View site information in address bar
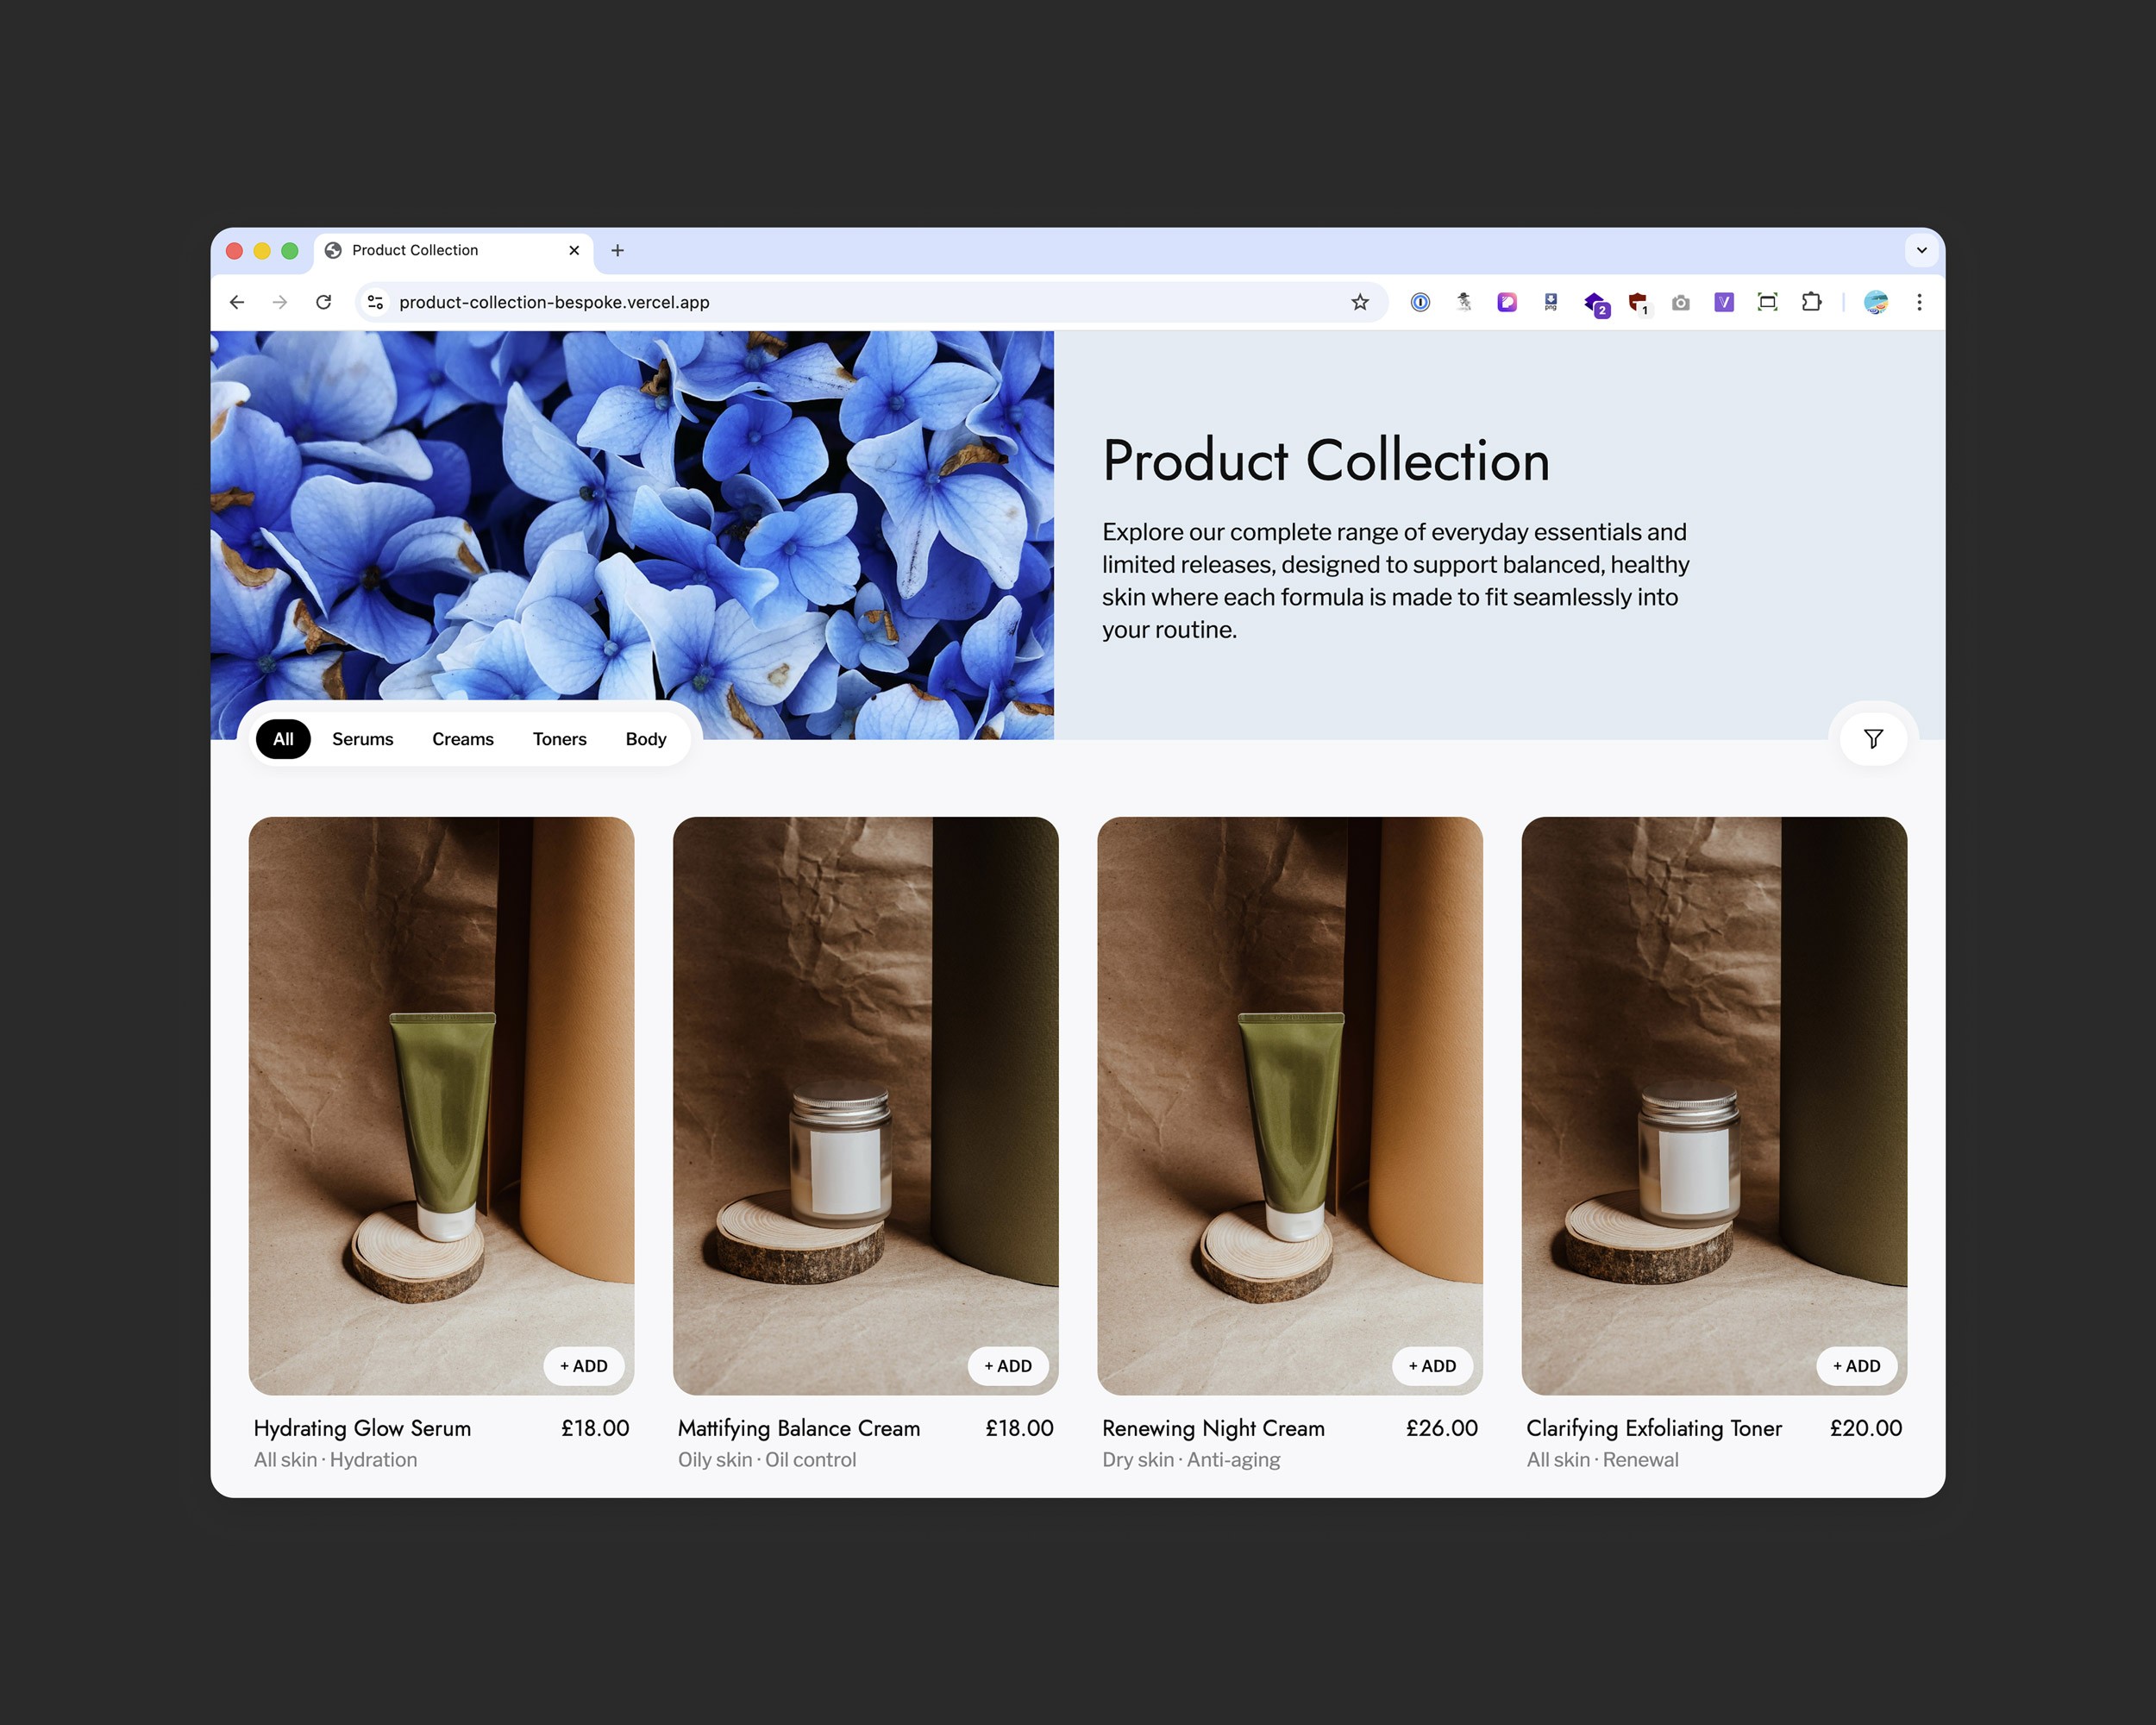Image resolution: width=2156 pixels, height=1725 pixels. tap(375, 302)
